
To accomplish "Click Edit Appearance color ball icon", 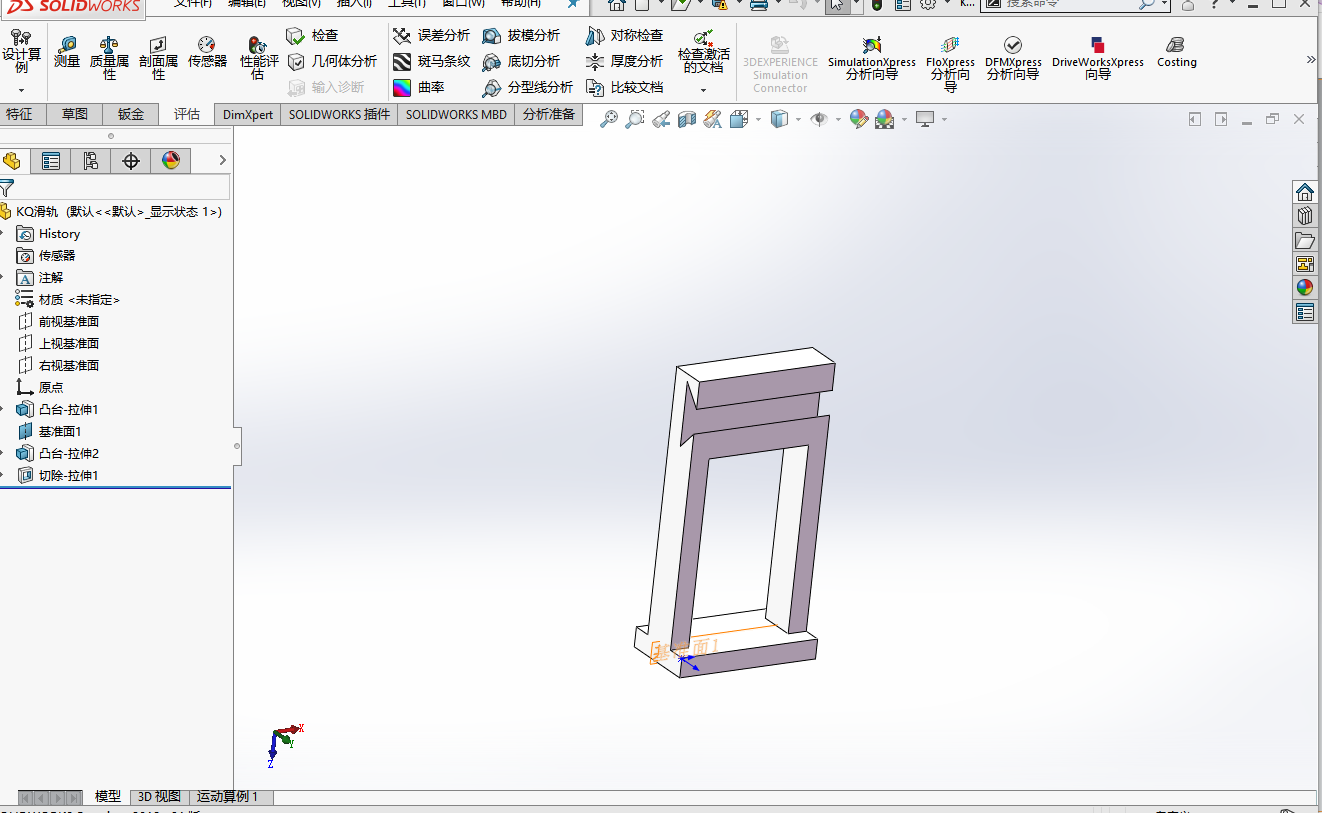I will pyautogui.click(x=858, y=120).
